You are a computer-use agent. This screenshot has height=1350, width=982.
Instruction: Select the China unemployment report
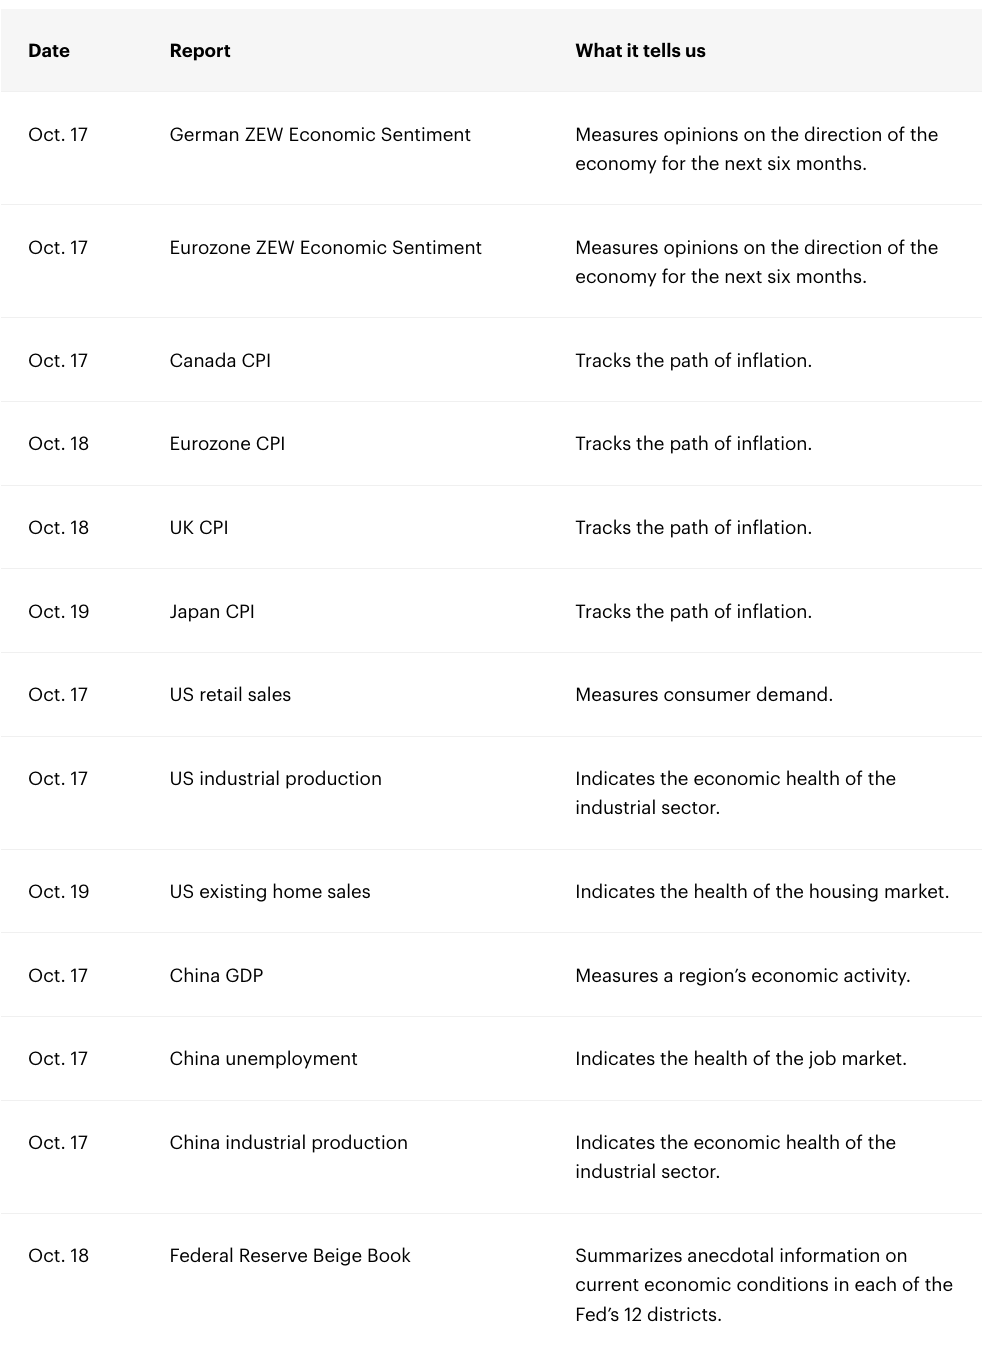click(x=263, y=1059)
